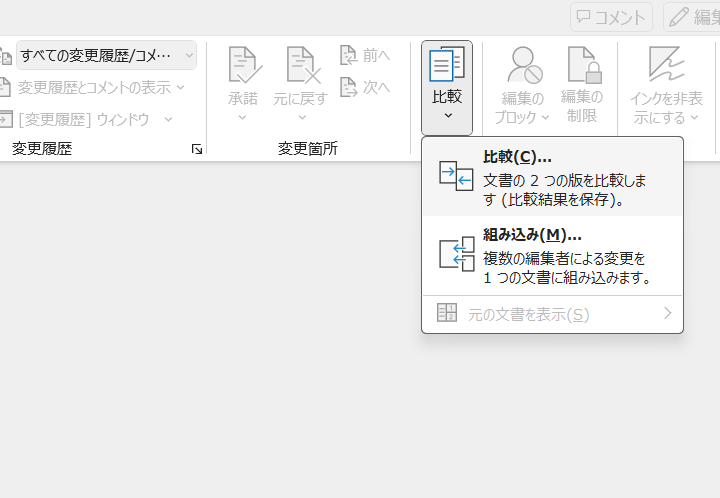The height and width of the screenshot is (498, 720).
Task: Open 変更履歴 group dialog launcher
Action: 197,149
